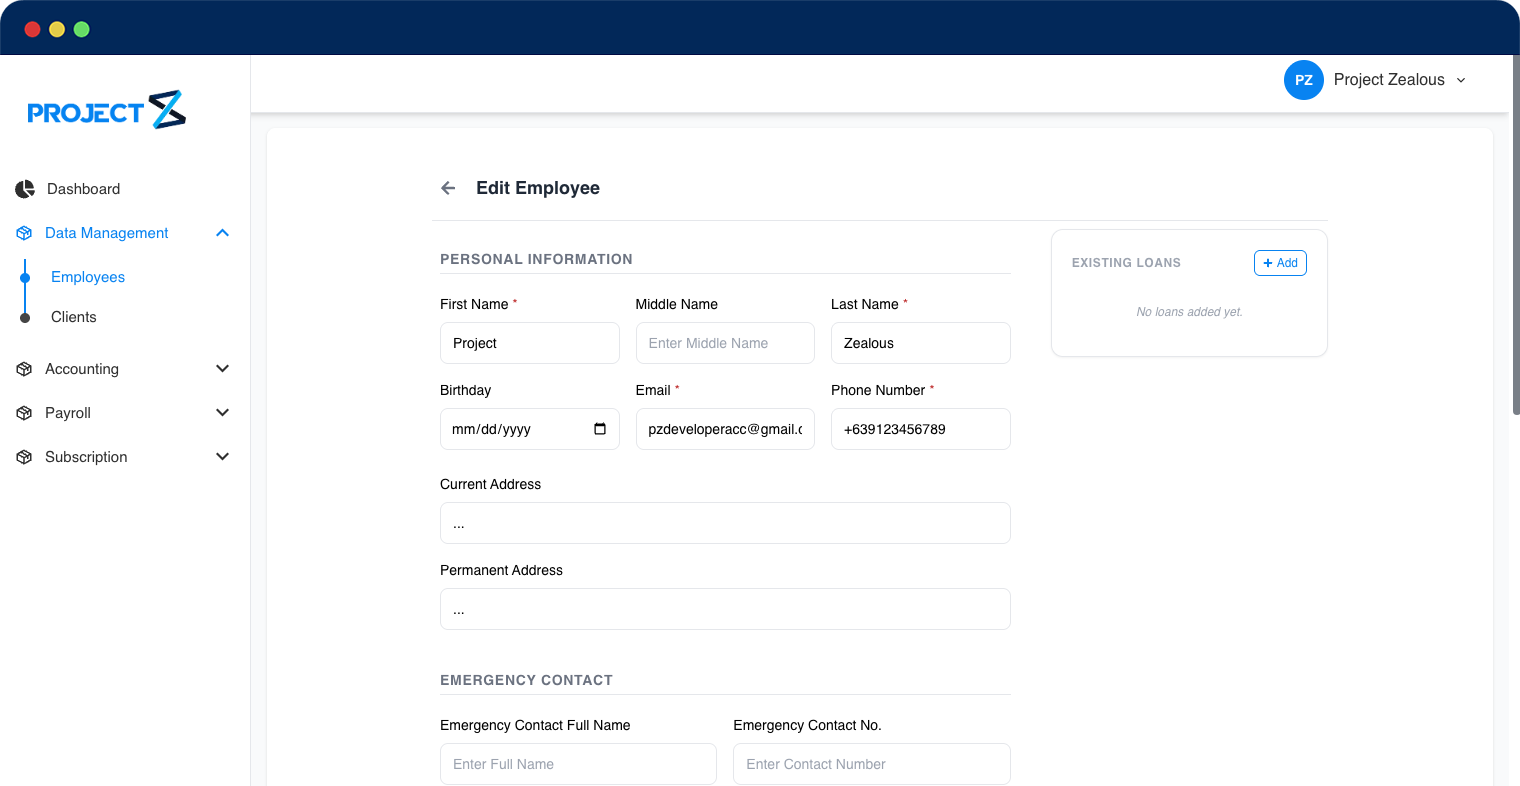Select Employees in the sidebar

point(88,277)
